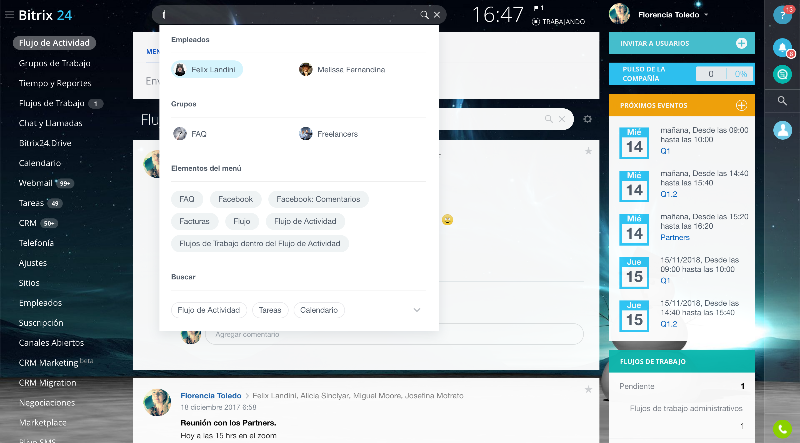This screenshot has height=443, width=800.
Task: Search in Tareas chip
Action: tap(270, 310)
